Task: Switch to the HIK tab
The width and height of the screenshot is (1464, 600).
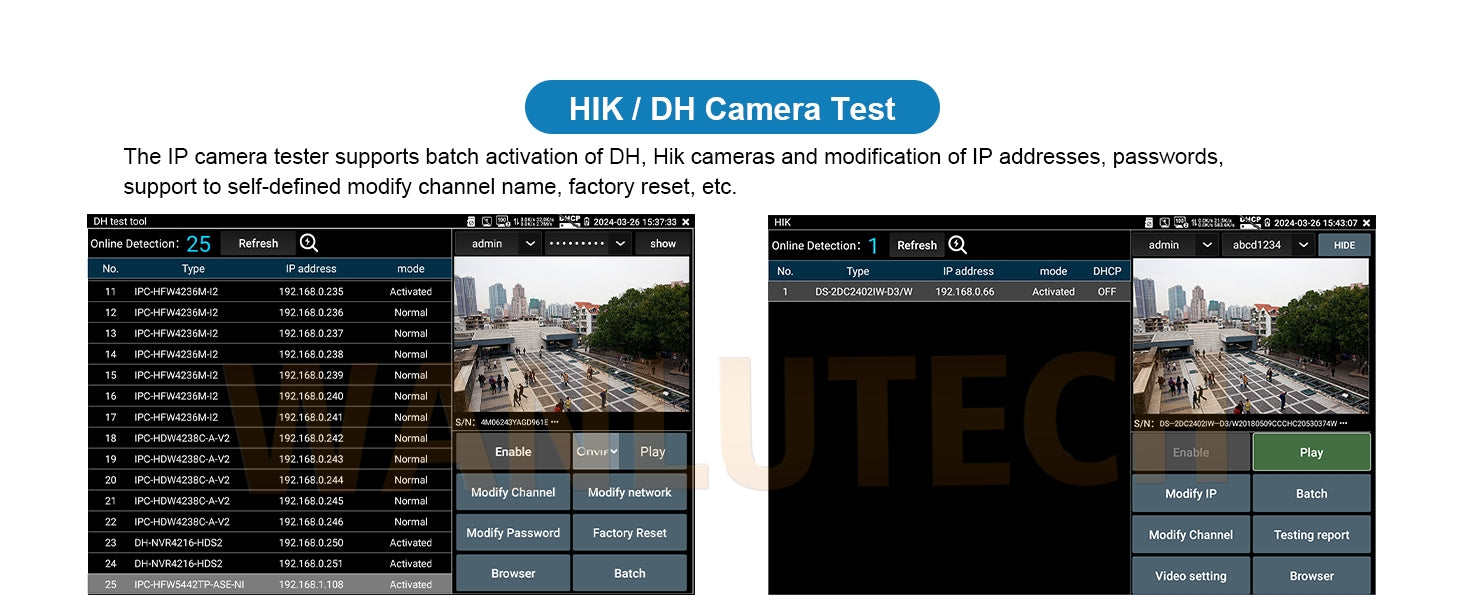Action: 782,221
